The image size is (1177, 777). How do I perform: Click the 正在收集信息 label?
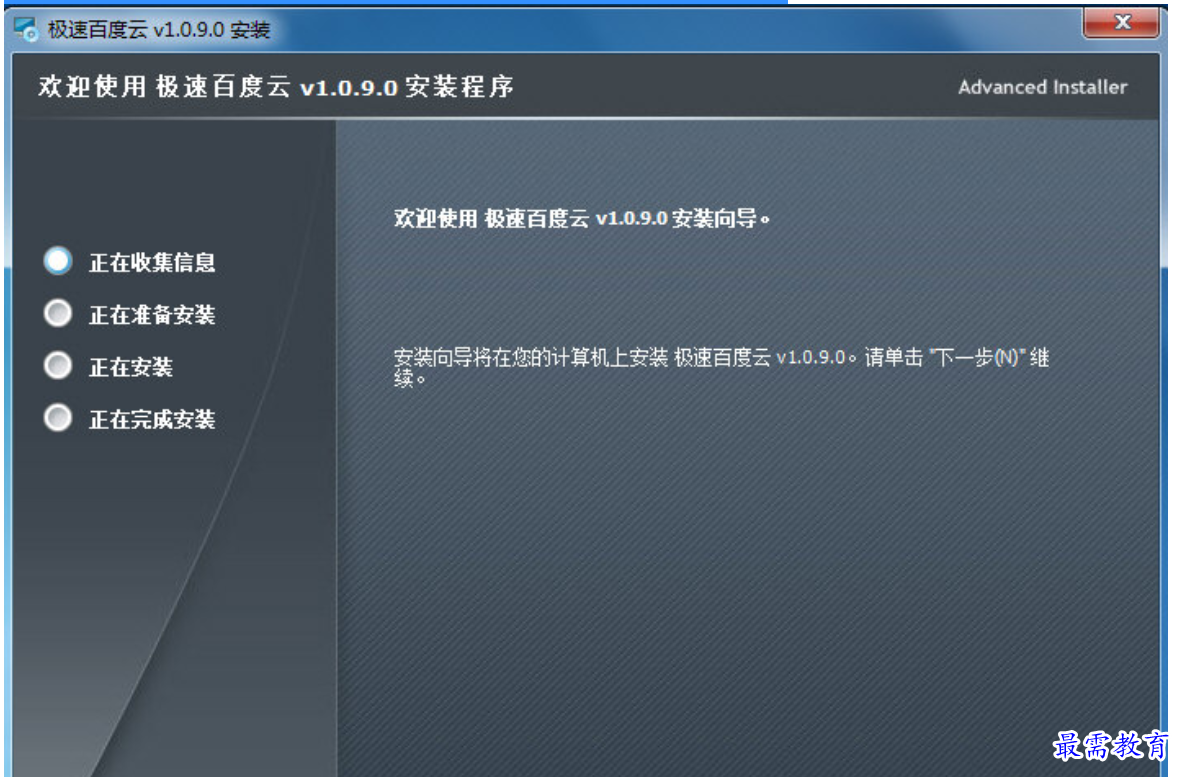tap(152, 262)
